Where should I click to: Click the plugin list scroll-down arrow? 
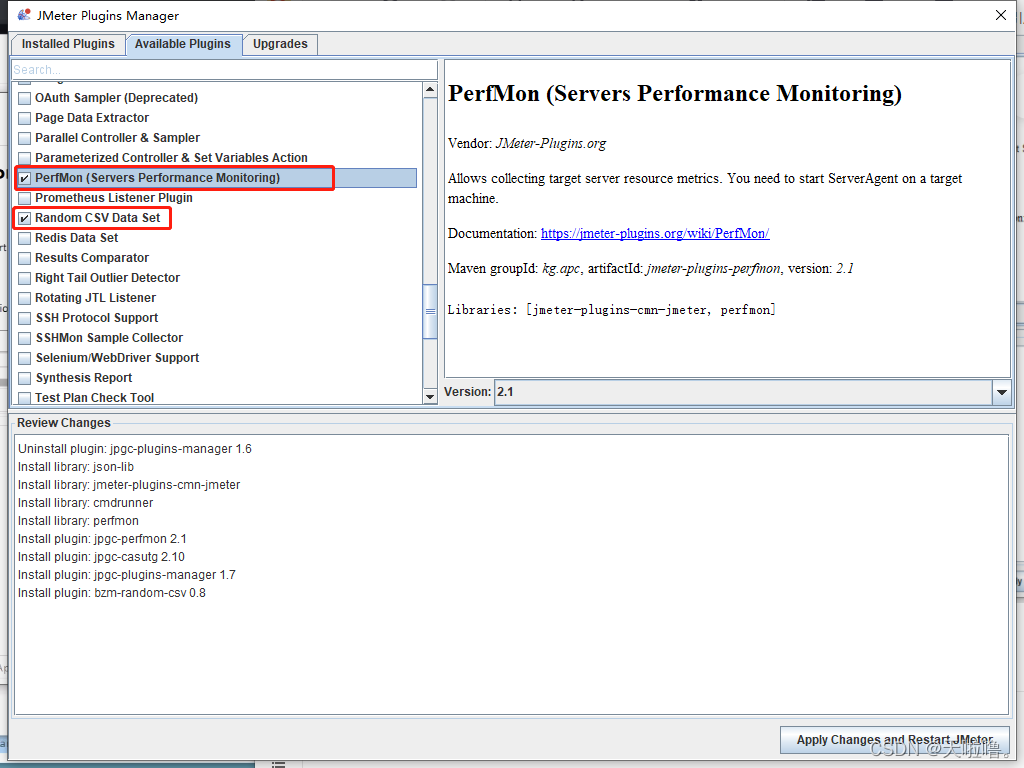(x=430, y=396)
